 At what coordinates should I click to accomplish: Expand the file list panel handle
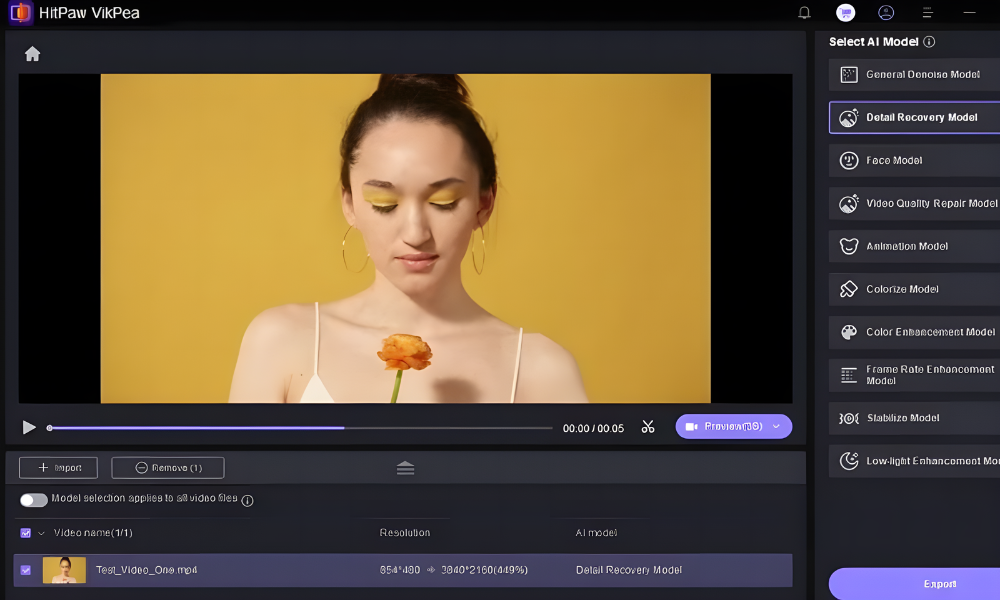coord(406,468)
